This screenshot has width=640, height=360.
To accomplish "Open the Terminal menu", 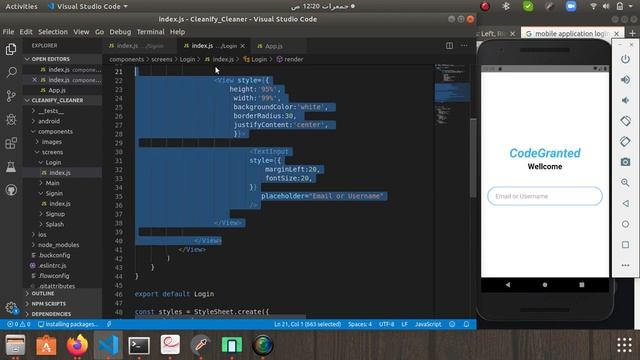I will 150,32.
